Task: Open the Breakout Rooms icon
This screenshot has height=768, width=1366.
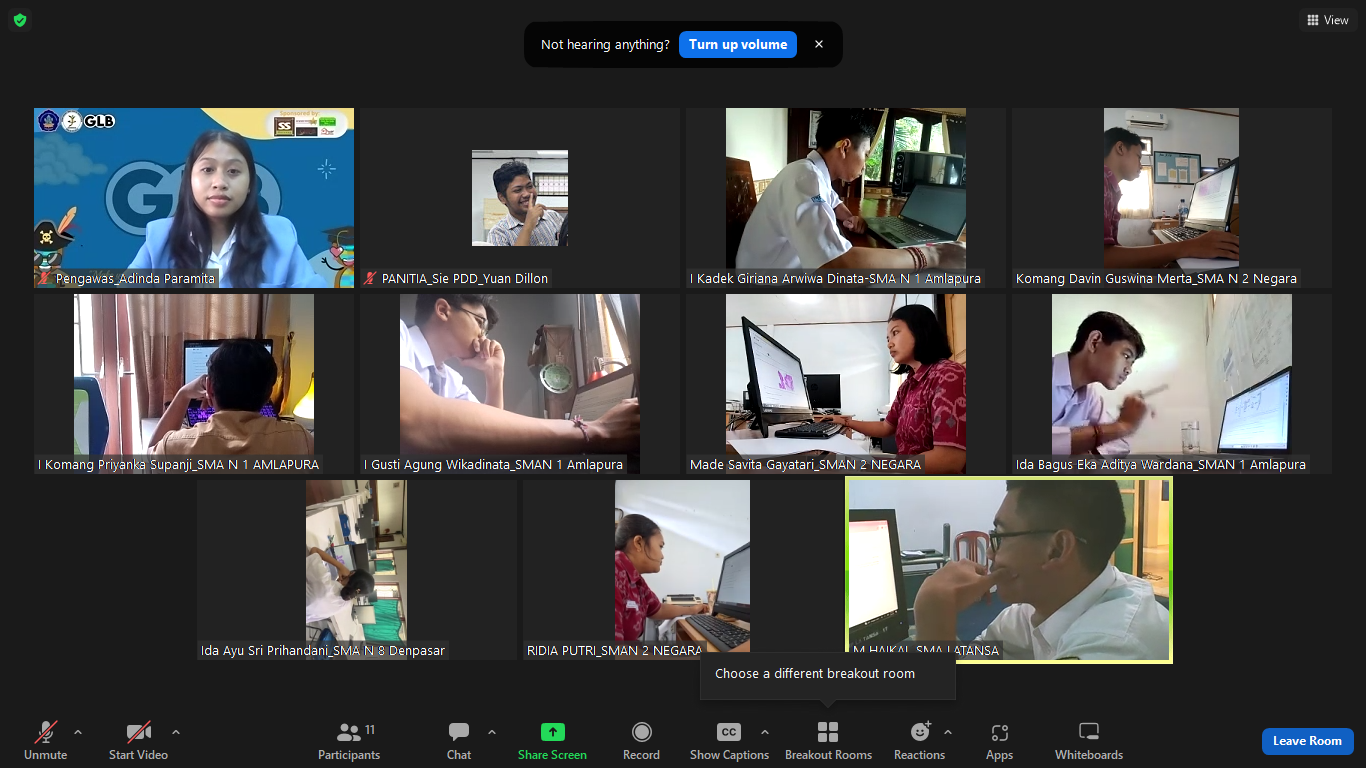Action: pos(828,733)
